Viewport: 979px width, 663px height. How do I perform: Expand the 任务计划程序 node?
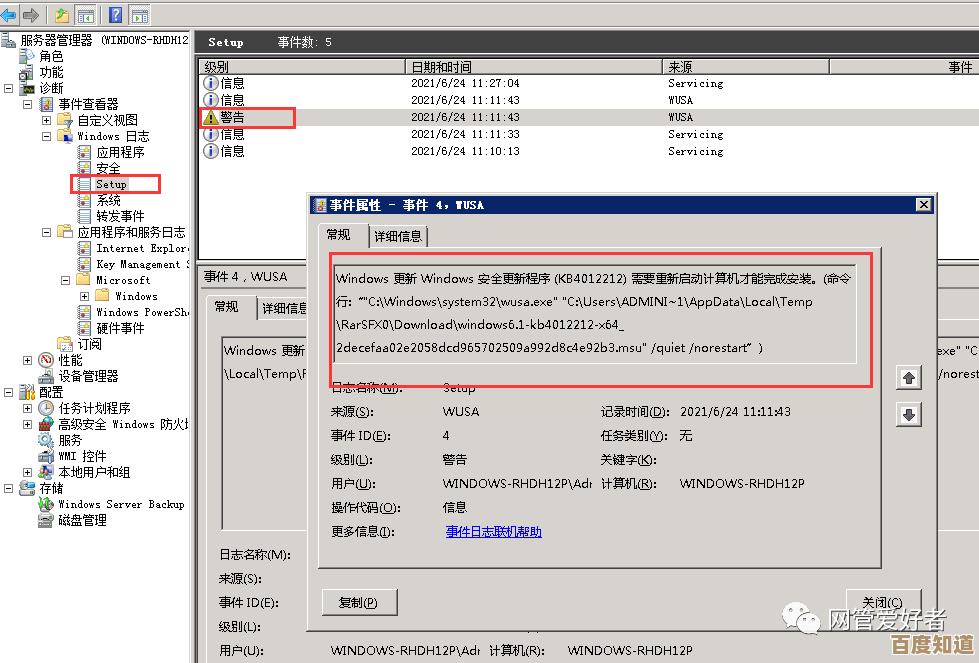pyautogui.click(x=28, y=408)
